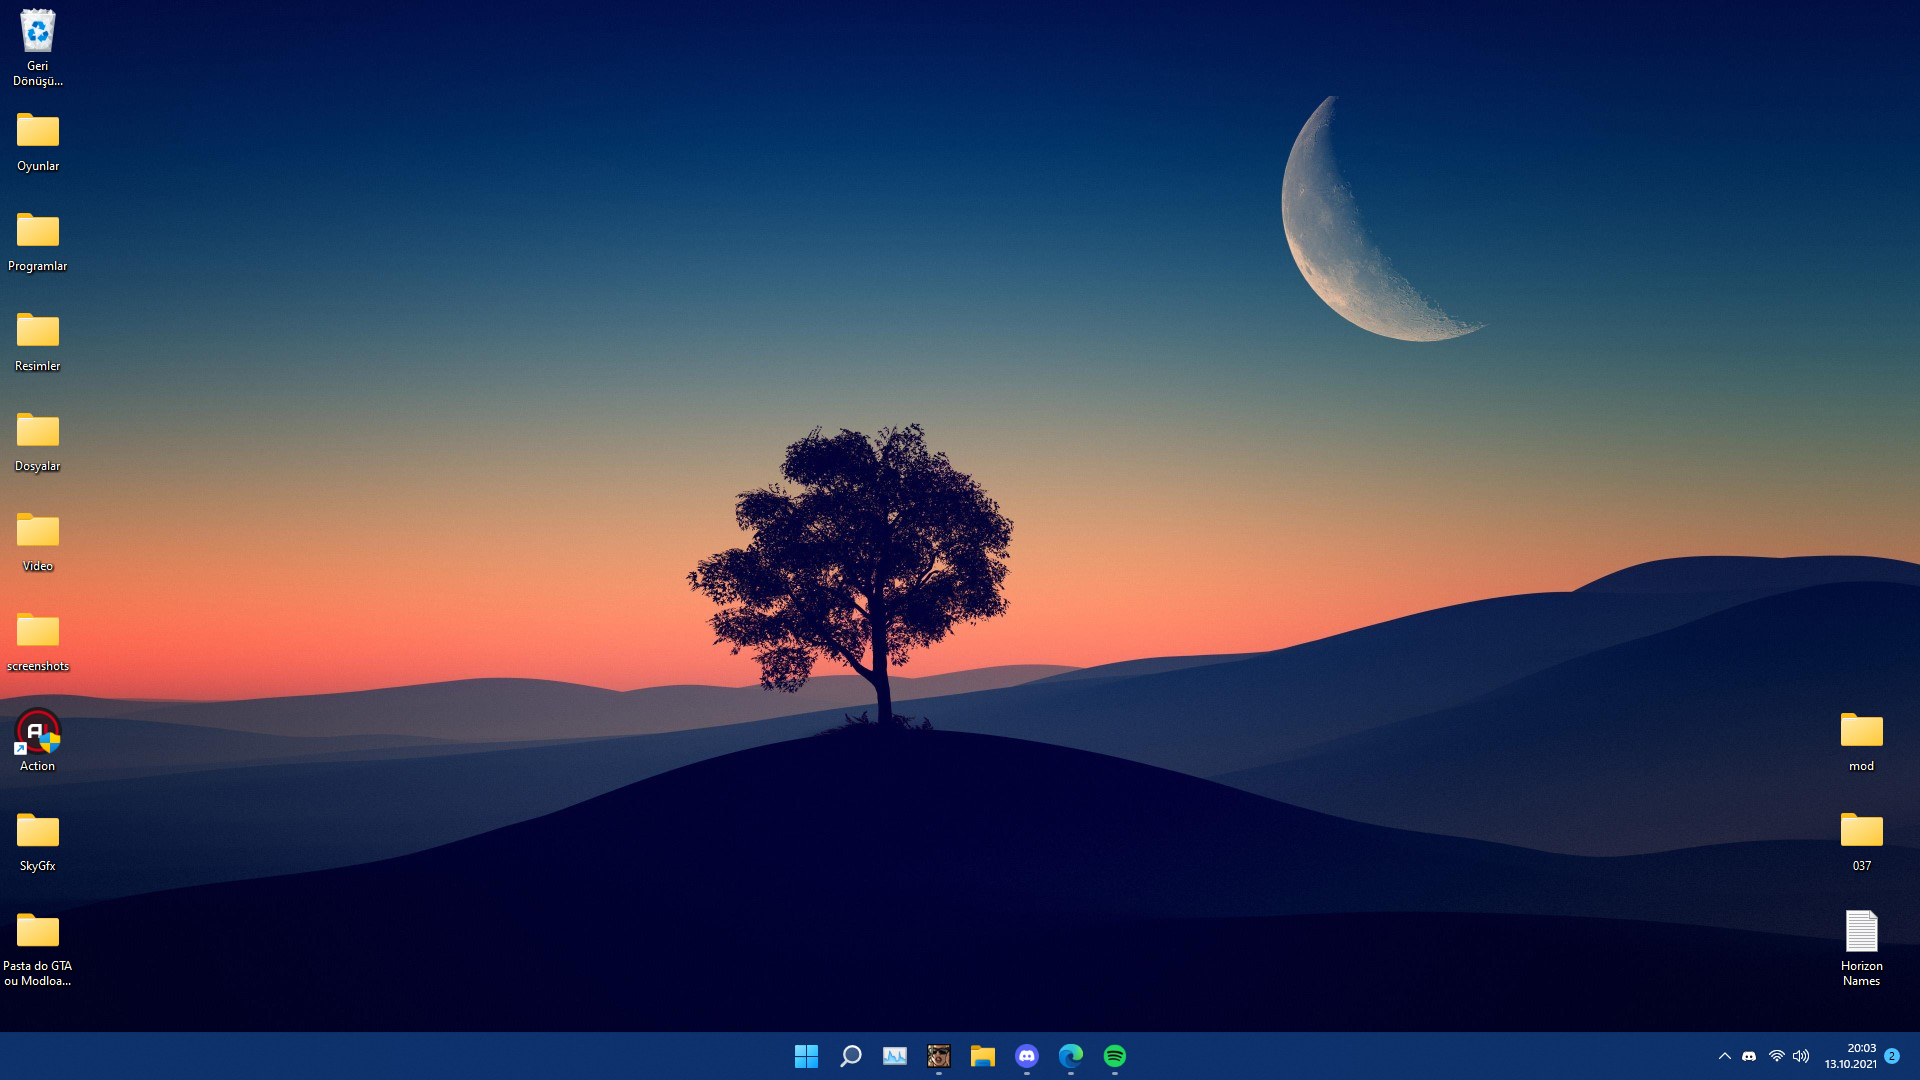Open Microsoft Edge in the taskbar
Screen dimensions: 1920x1080
(x=1071, y=1056)
